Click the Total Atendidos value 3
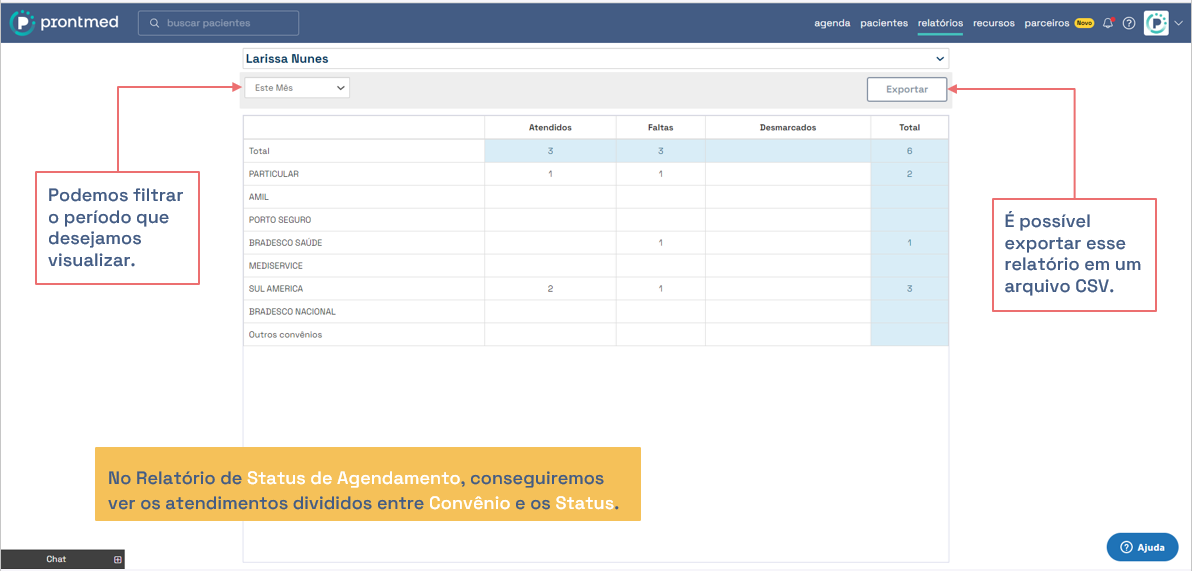Screen dimensions: 1192x571 [550, 151]
